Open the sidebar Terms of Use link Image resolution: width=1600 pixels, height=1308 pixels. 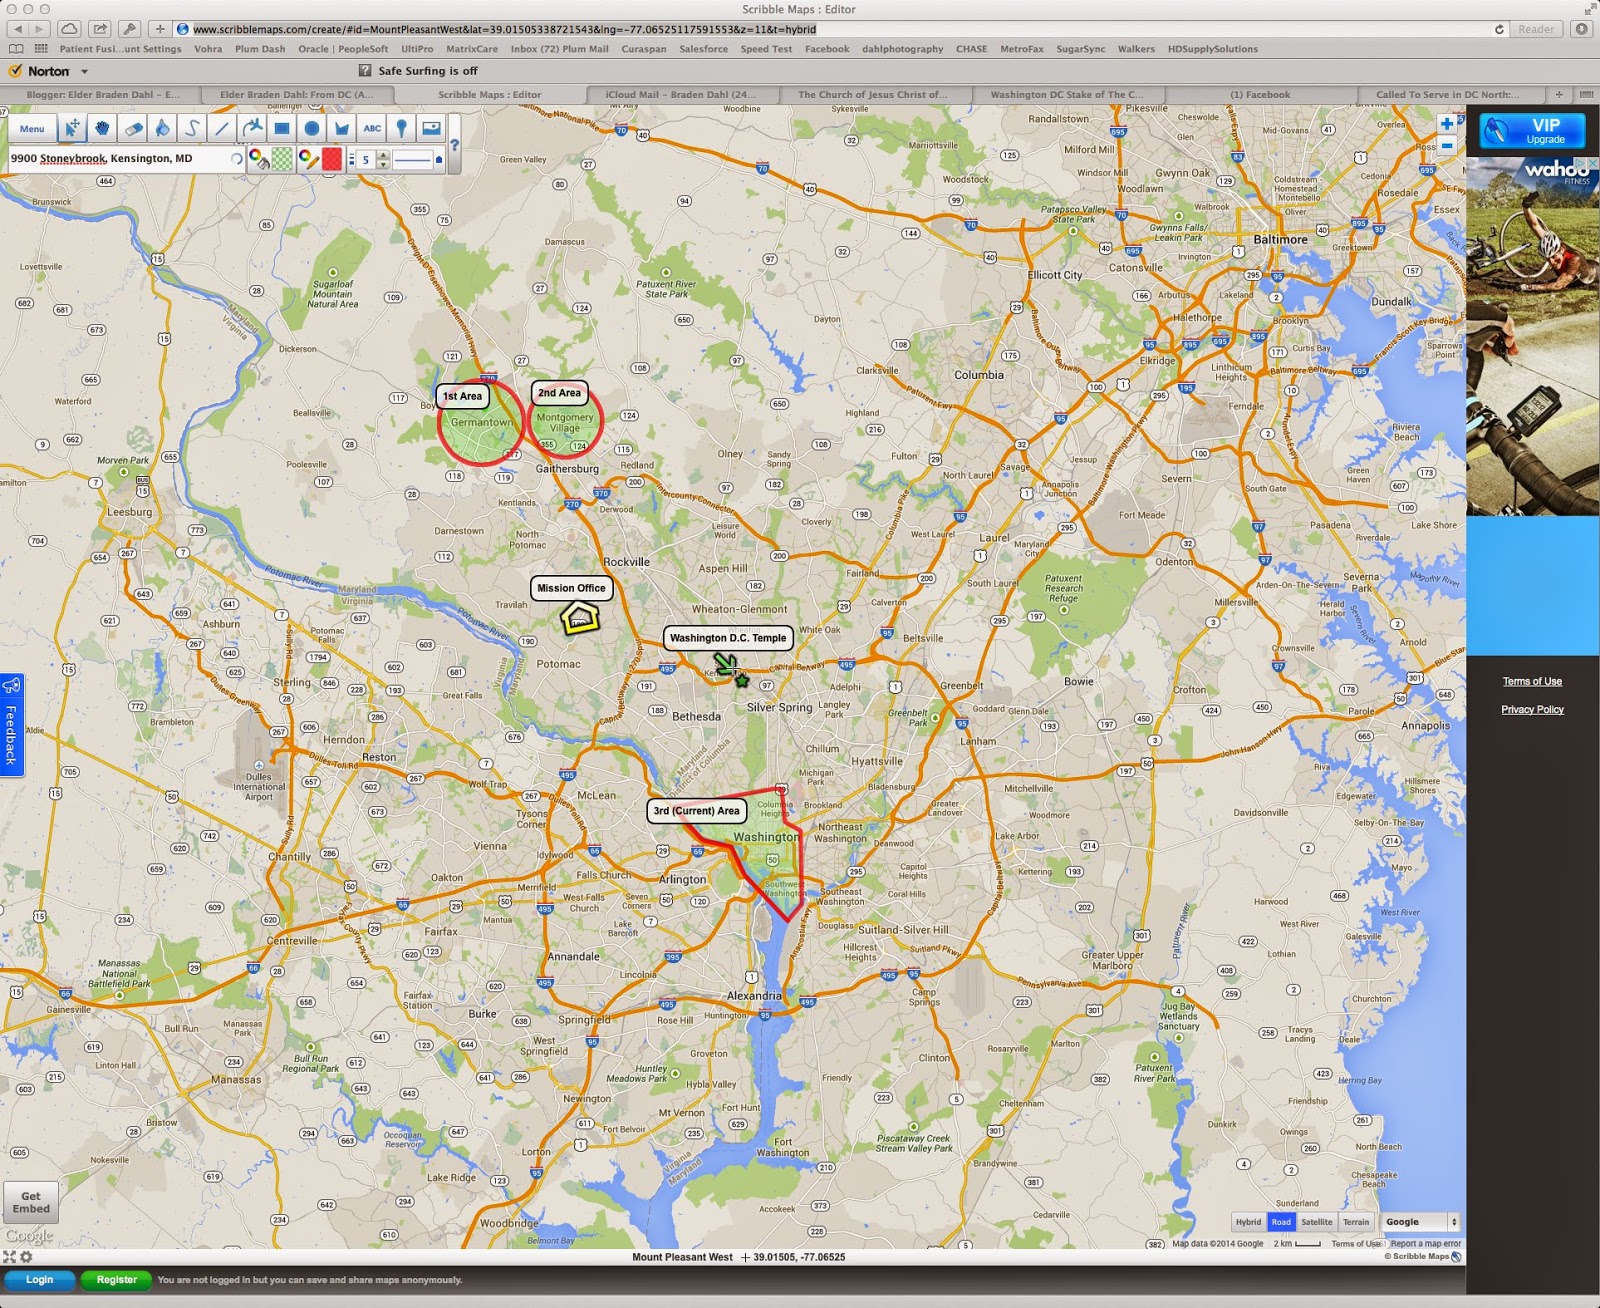click(x=1532, y=682)
